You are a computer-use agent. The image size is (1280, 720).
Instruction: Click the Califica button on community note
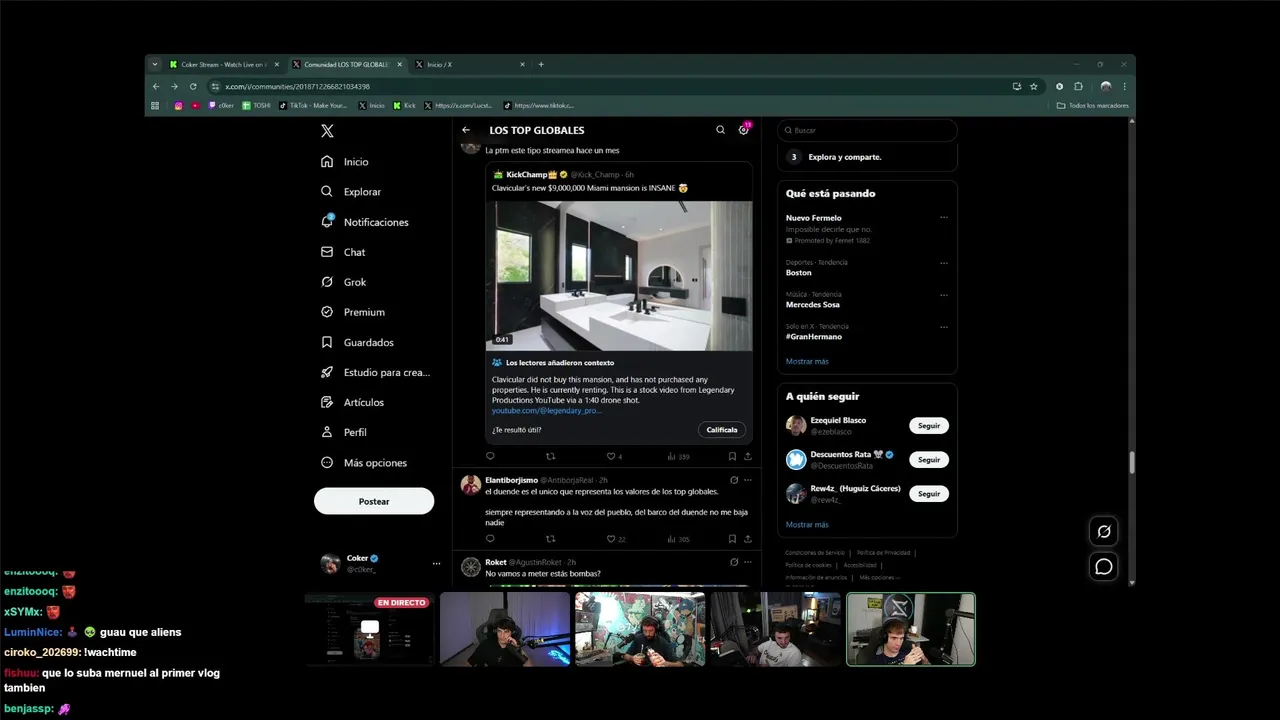click(722, 430)
